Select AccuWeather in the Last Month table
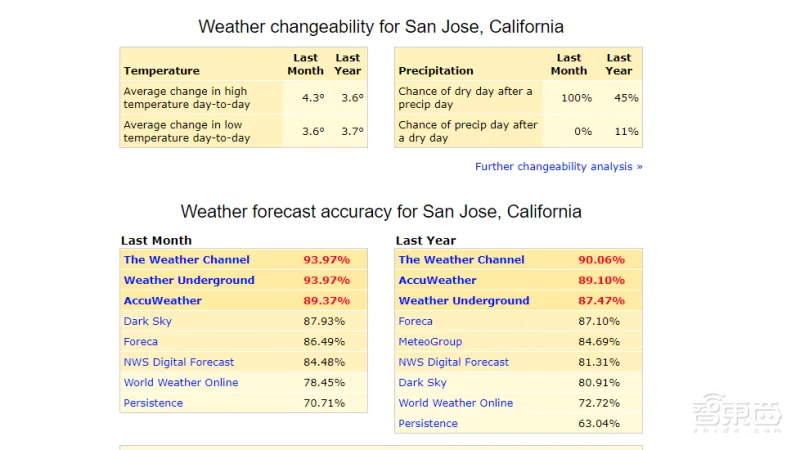 162,300
